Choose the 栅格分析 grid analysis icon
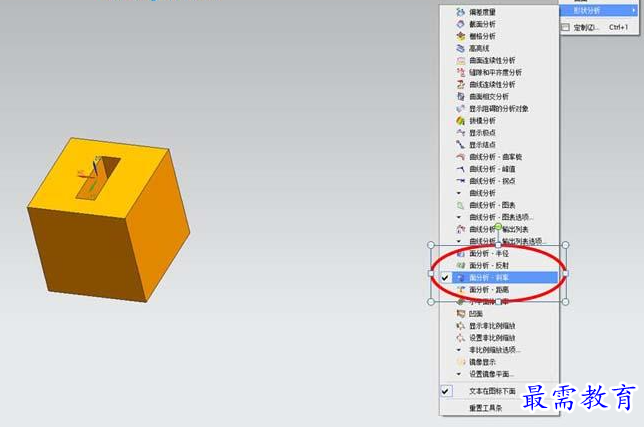The image size is (644, 429). pyautogui.click(x=460, y=36)
